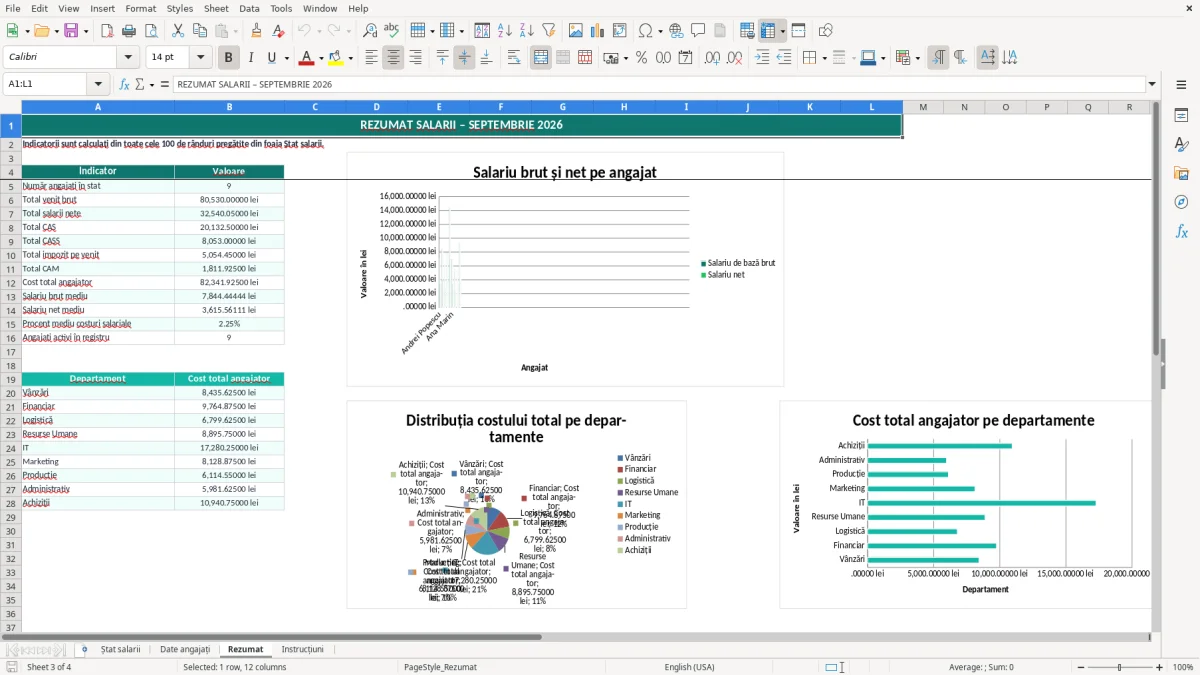Toggle Center Vertically alignment

pyautogui.click(x=464, y=58)
